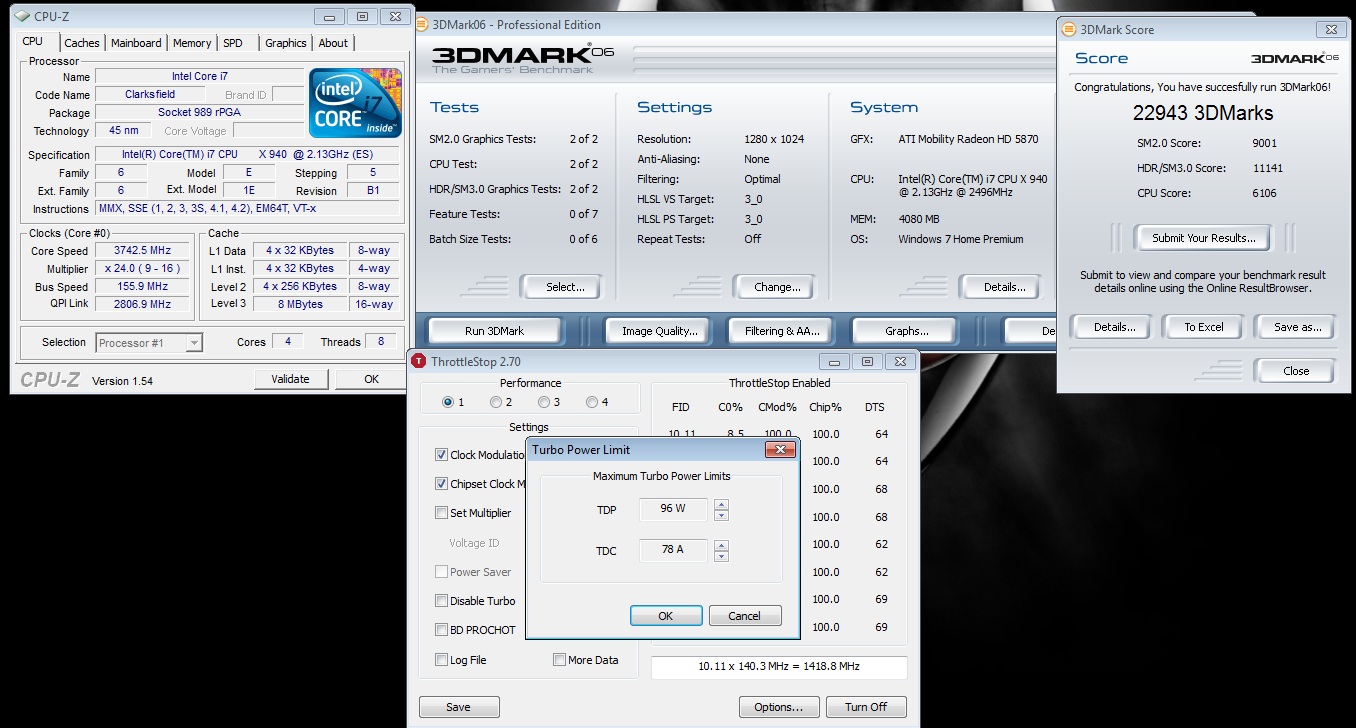Close the Turbo Power Limit dialog
This screenshot has width=1356, height=728.
click(780, 450)
